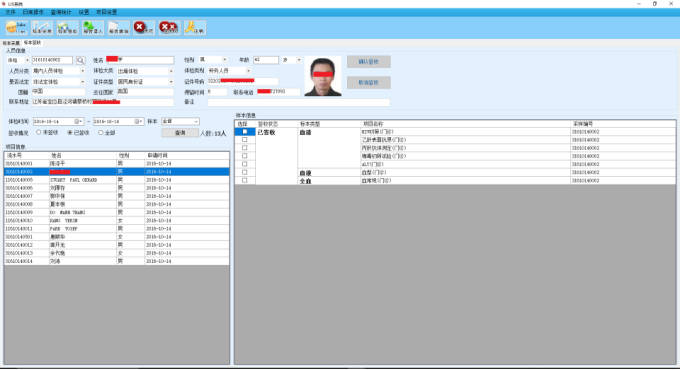
Task: Click the double red X toolbar icon
Action: (x=169, y=28)
